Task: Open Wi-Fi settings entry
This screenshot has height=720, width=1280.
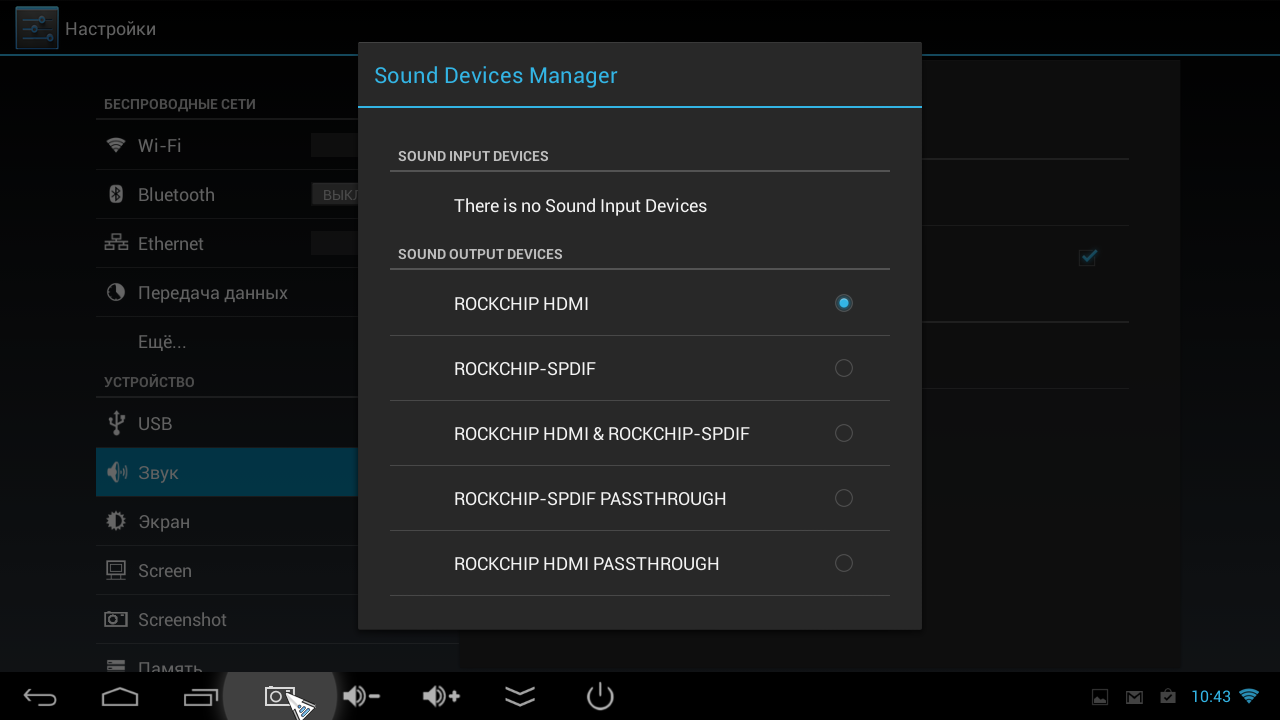Action: pyautogui.click(x=227, y=145)
